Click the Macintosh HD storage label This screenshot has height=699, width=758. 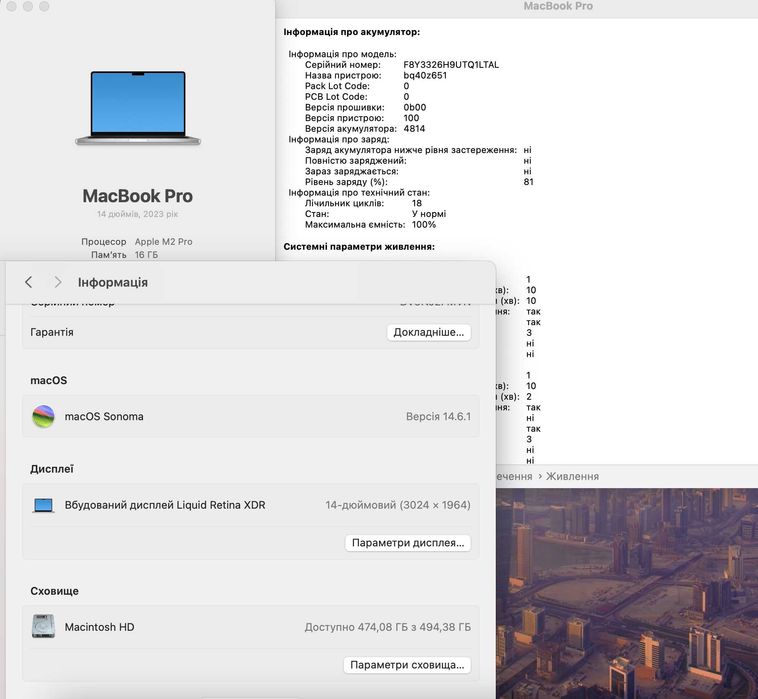click(x=100, y=627)
